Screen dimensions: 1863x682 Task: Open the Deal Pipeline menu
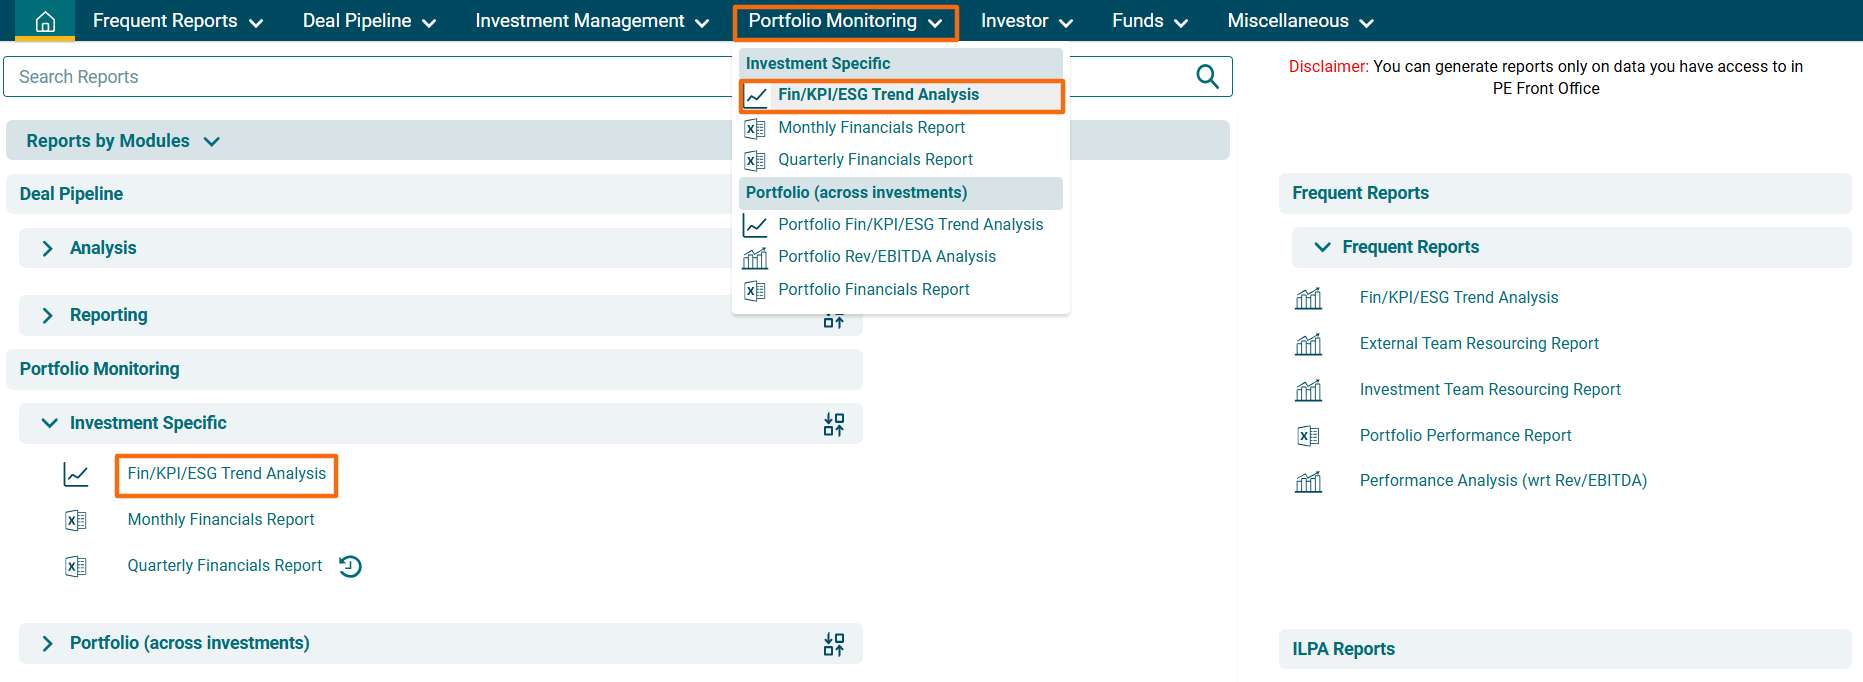(x=368, y=21)
